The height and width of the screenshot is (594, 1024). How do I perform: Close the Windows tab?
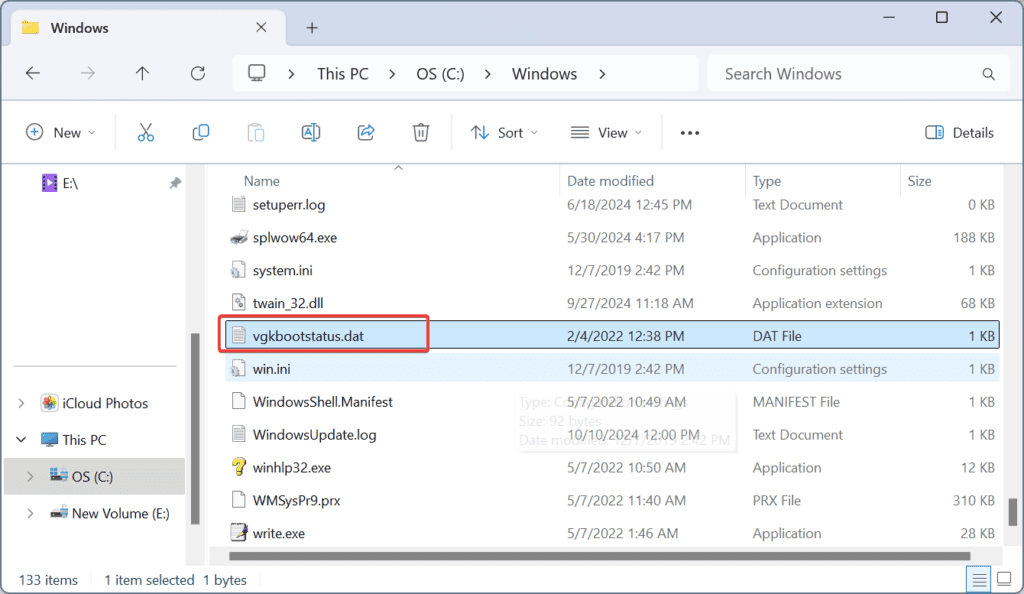click(x=261, y=27)
